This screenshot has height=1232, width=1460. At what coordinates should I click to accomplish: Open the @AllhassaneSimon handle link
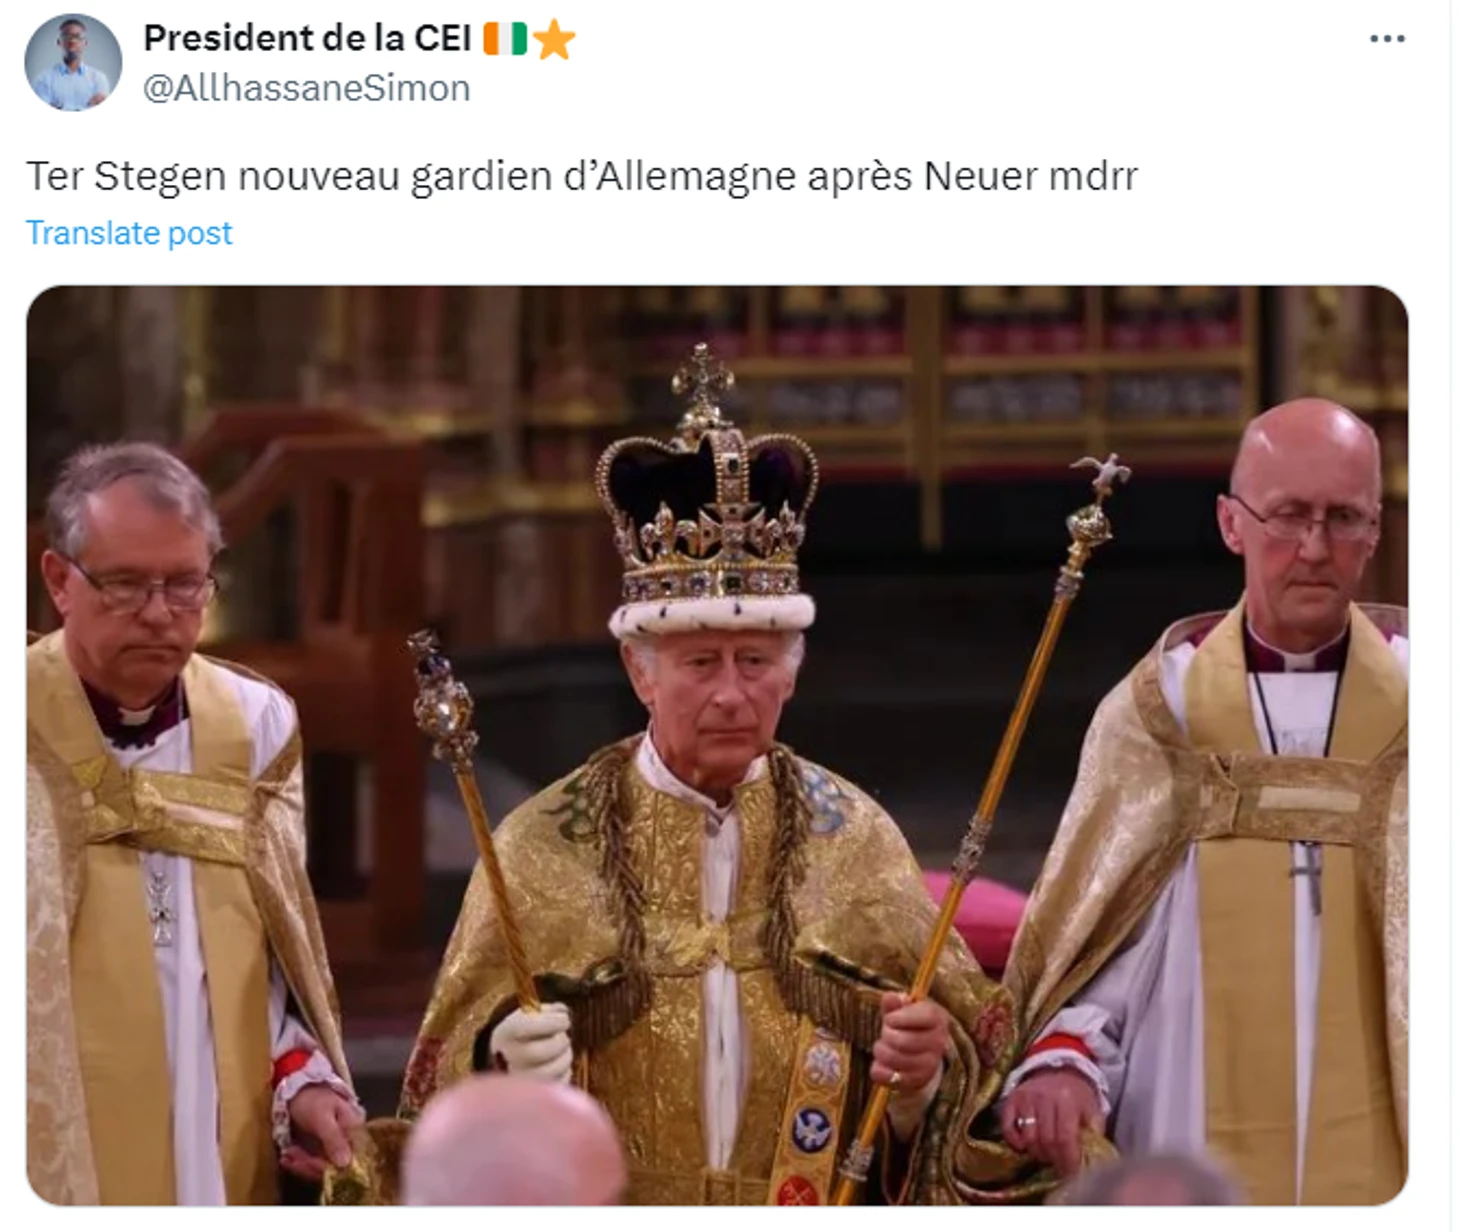[x=307, y=88]
